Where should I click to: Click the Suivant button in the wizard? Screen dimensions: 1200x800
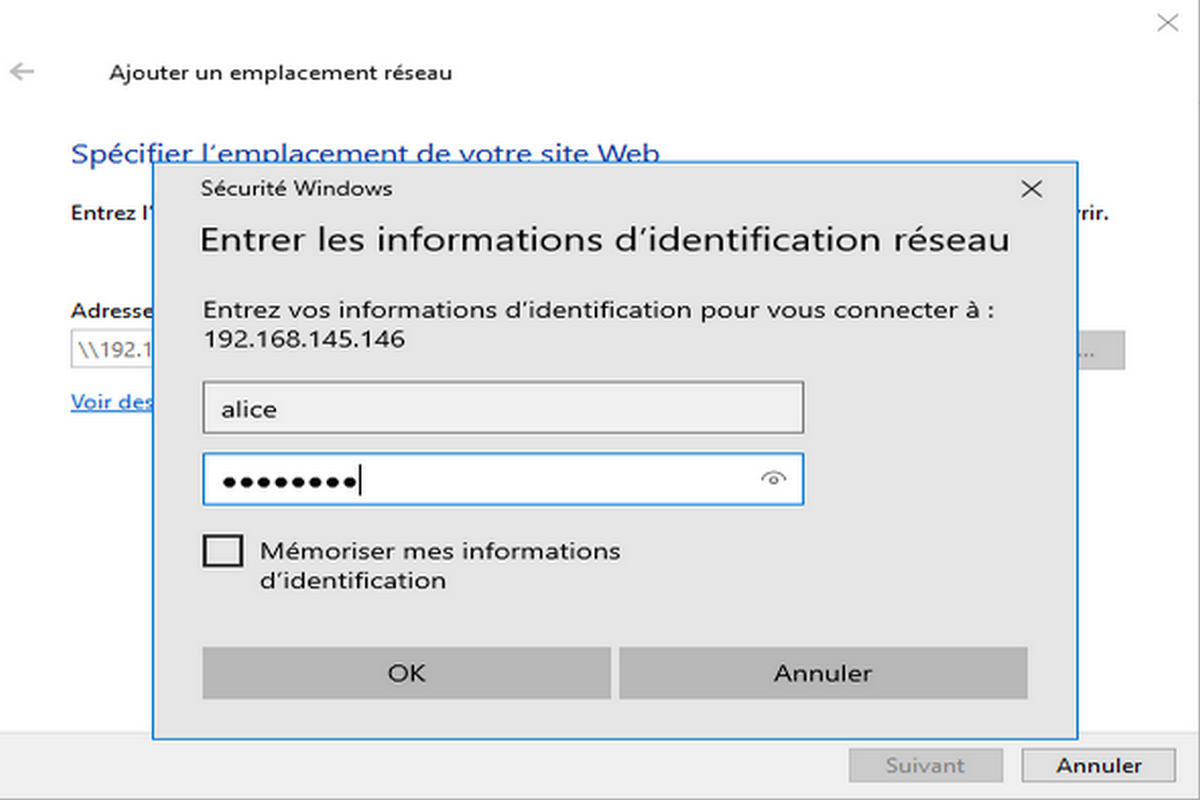click(924, 766)
